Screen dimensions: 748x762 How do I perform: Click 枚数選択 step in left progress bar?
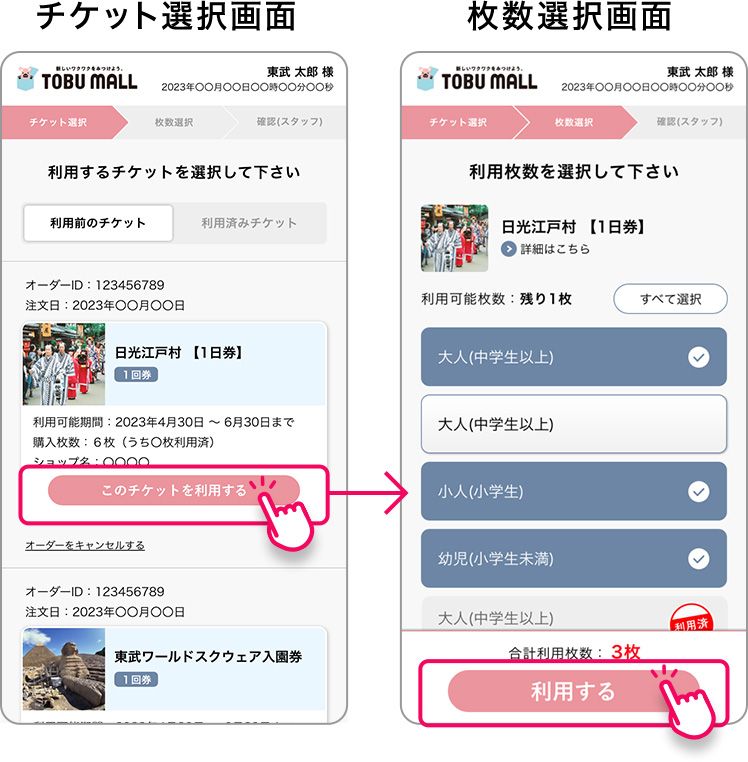pyautogui.click(x=174, y=122)
